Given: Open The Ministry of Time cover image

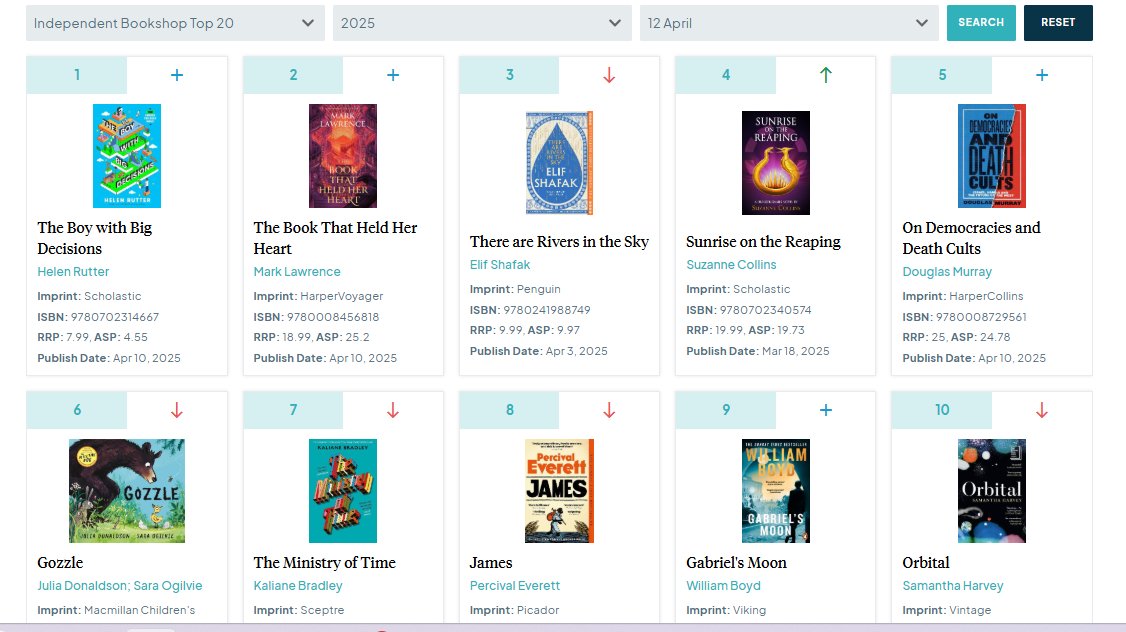Looking at the screenshot, I should [x=343, y=491].
